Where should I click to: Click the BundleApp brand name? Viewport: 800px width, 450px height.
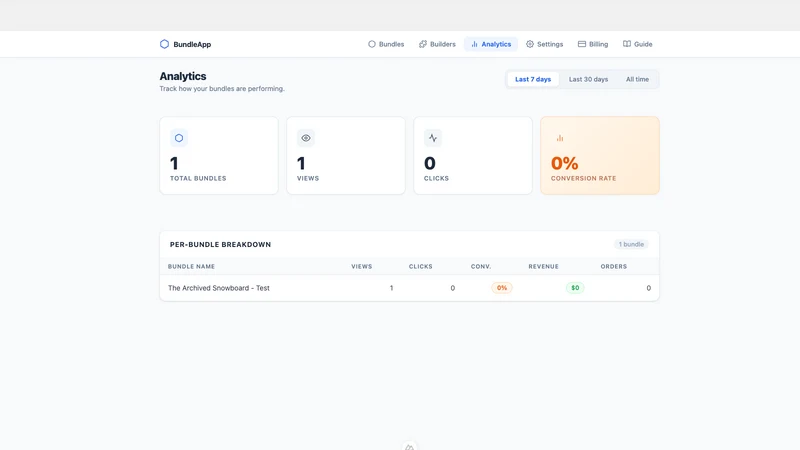click(192, 44)
